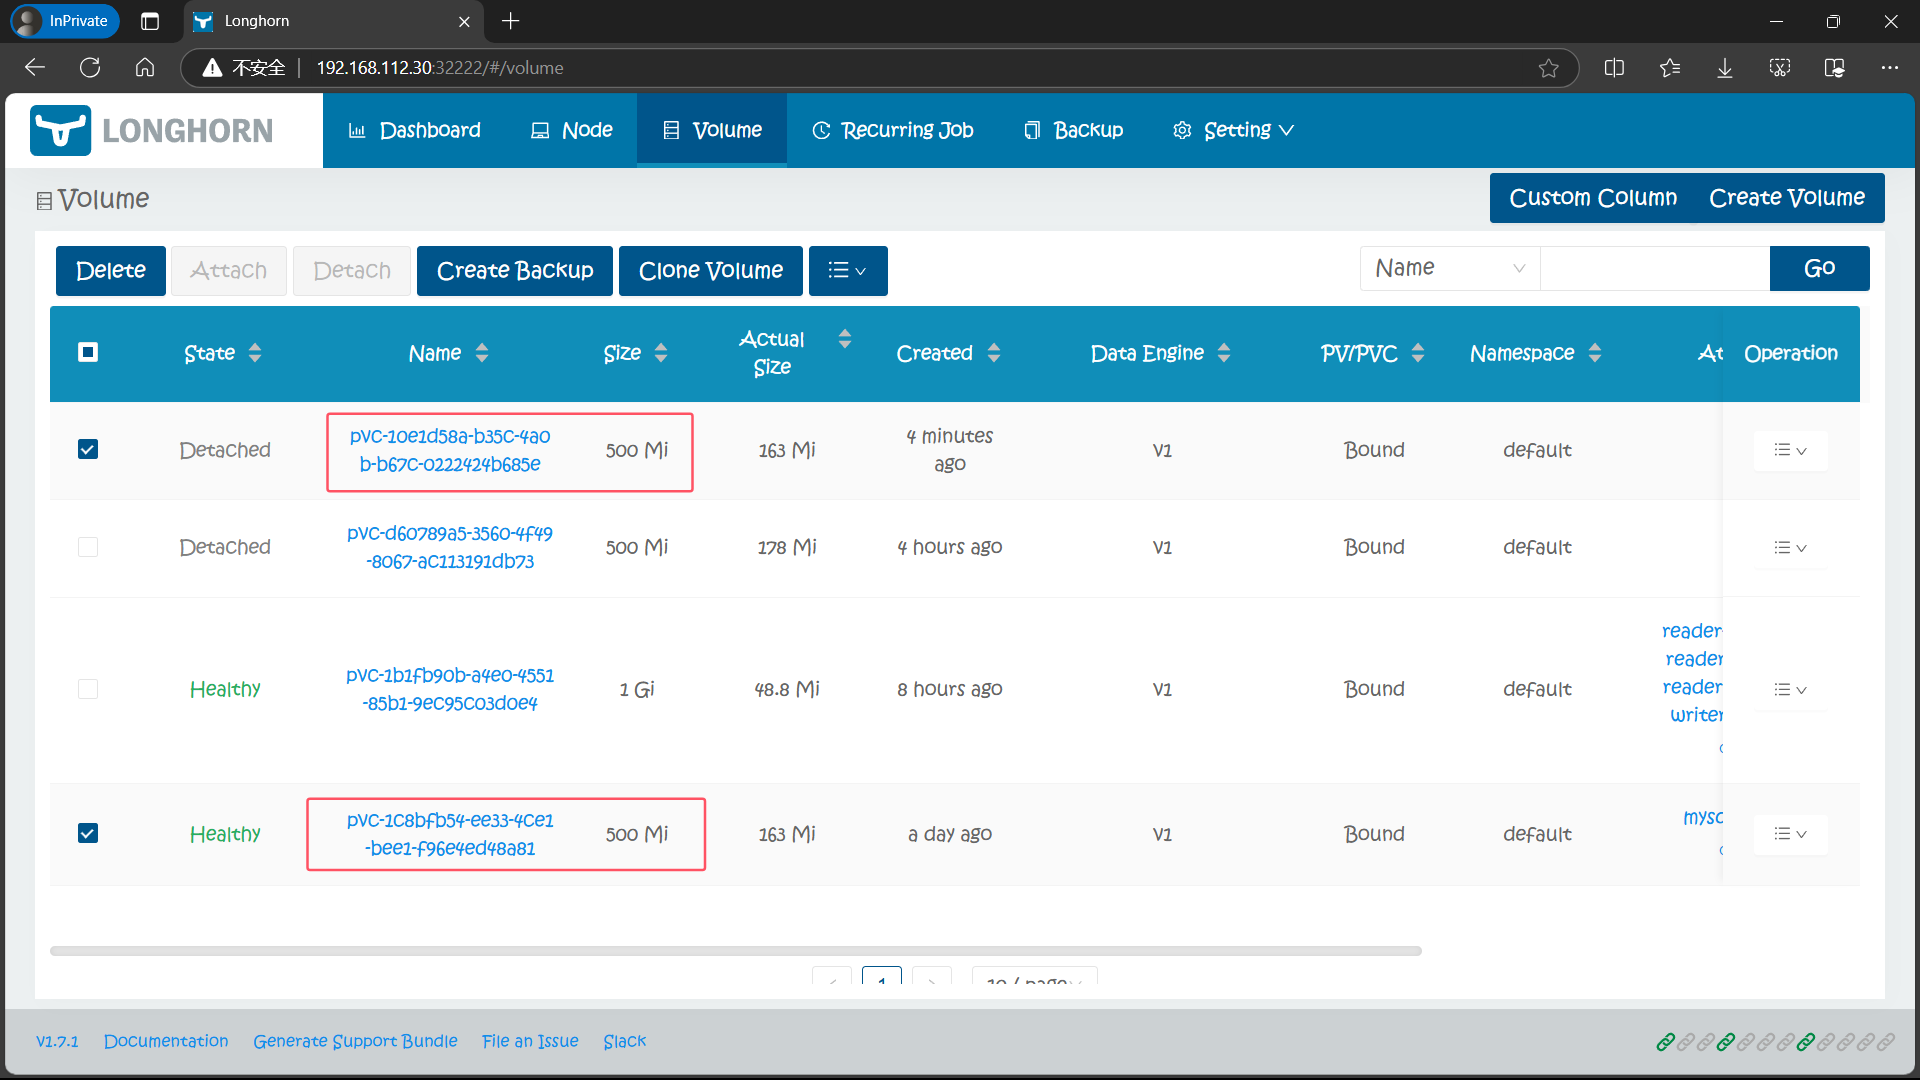Open a new tab with the plus icon

(511, 21)
